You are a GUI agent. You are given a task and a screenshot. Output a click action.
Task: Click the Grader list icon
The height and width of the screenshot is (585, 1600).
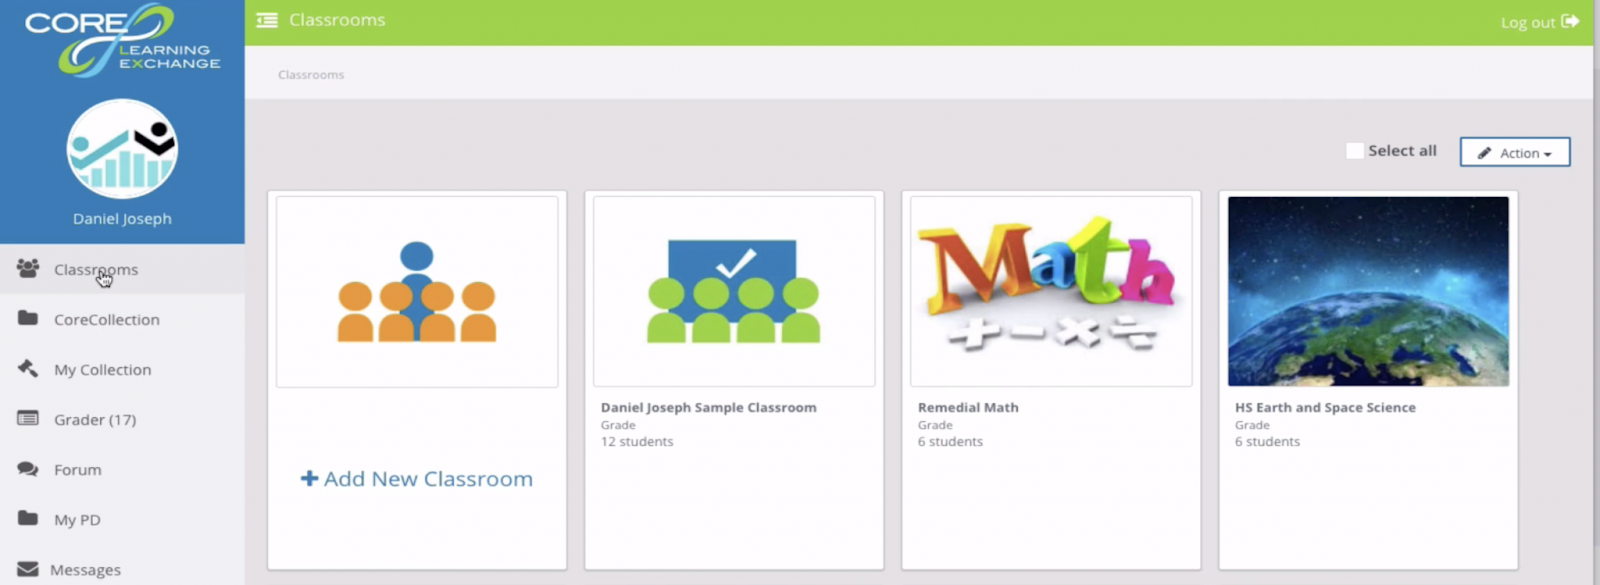click(x=28, y=418)
